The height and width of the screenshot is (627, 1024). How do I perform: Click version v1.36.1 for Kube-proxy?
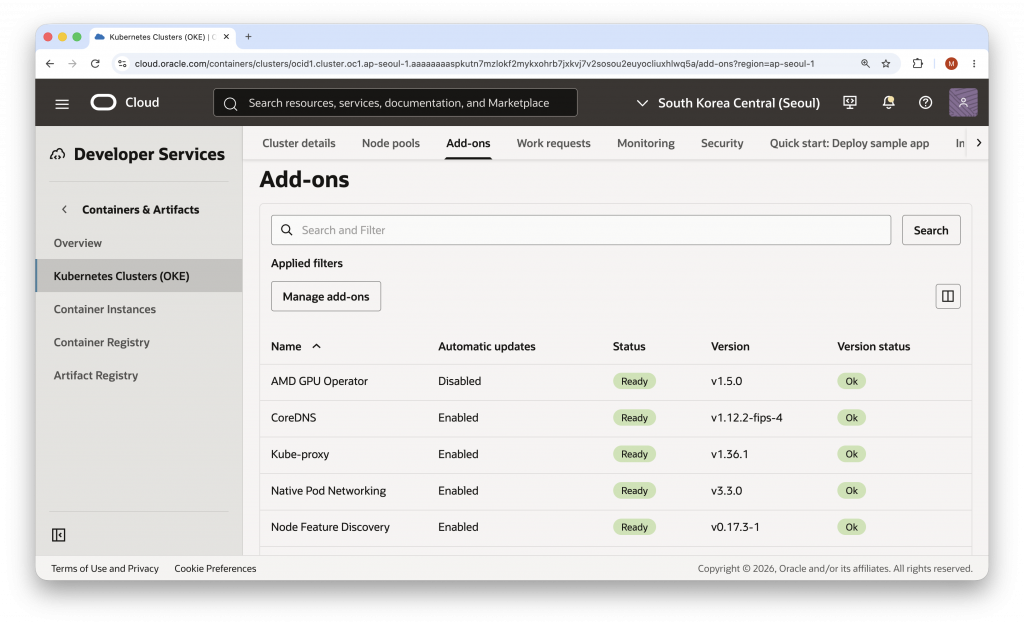pos(729,454)
